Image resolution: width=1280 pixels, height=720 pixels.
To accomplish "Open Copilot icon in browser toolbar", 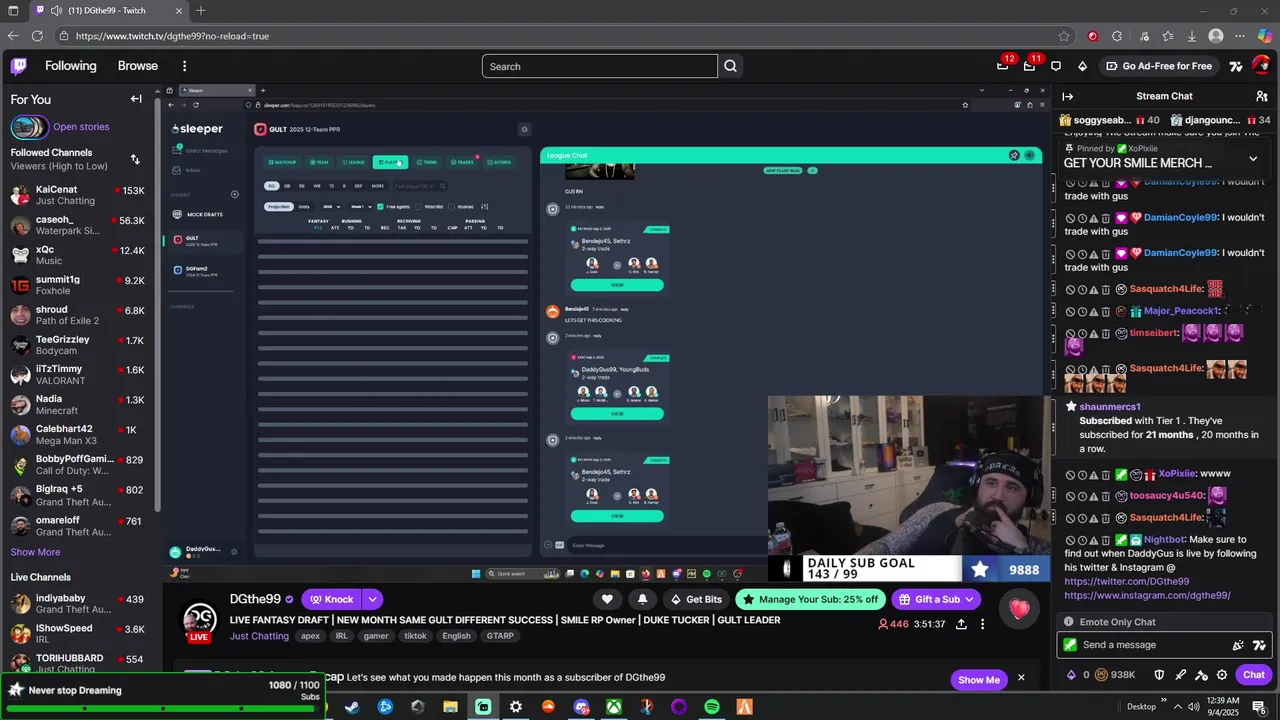I will pyautogui.click(x=1264, y=36).
